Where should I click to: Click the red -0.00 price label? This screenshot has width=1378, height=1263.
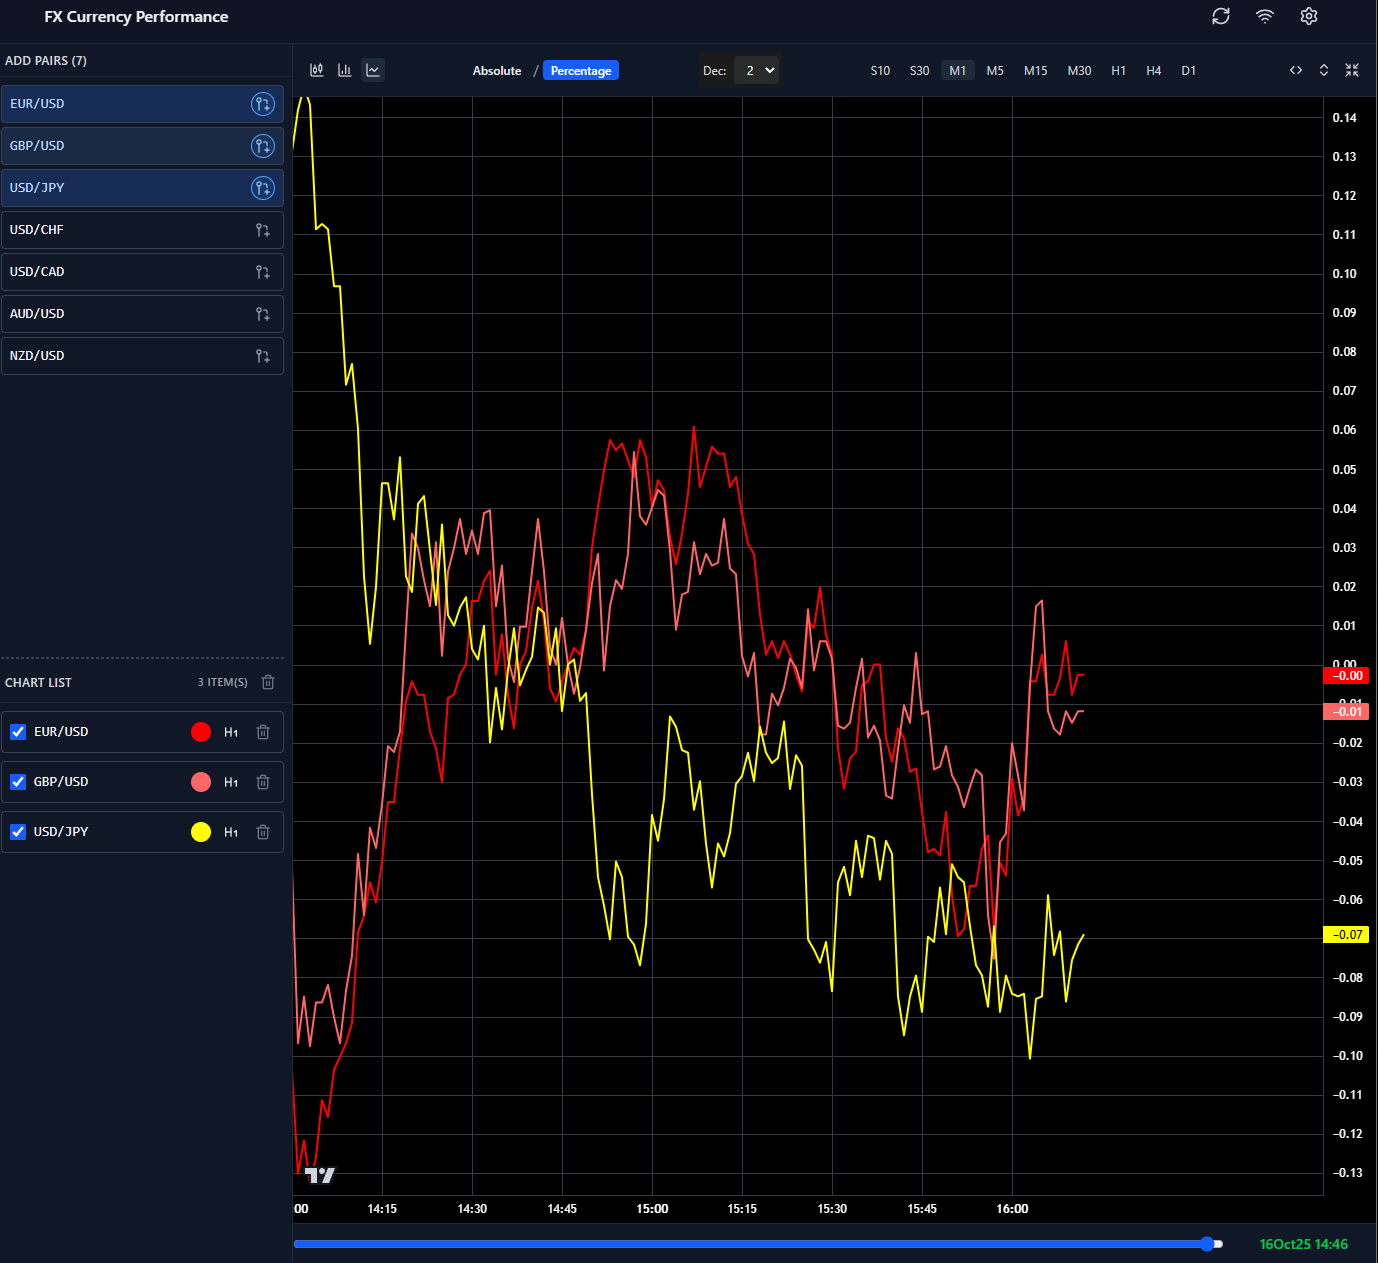(x=1346, y=676)
